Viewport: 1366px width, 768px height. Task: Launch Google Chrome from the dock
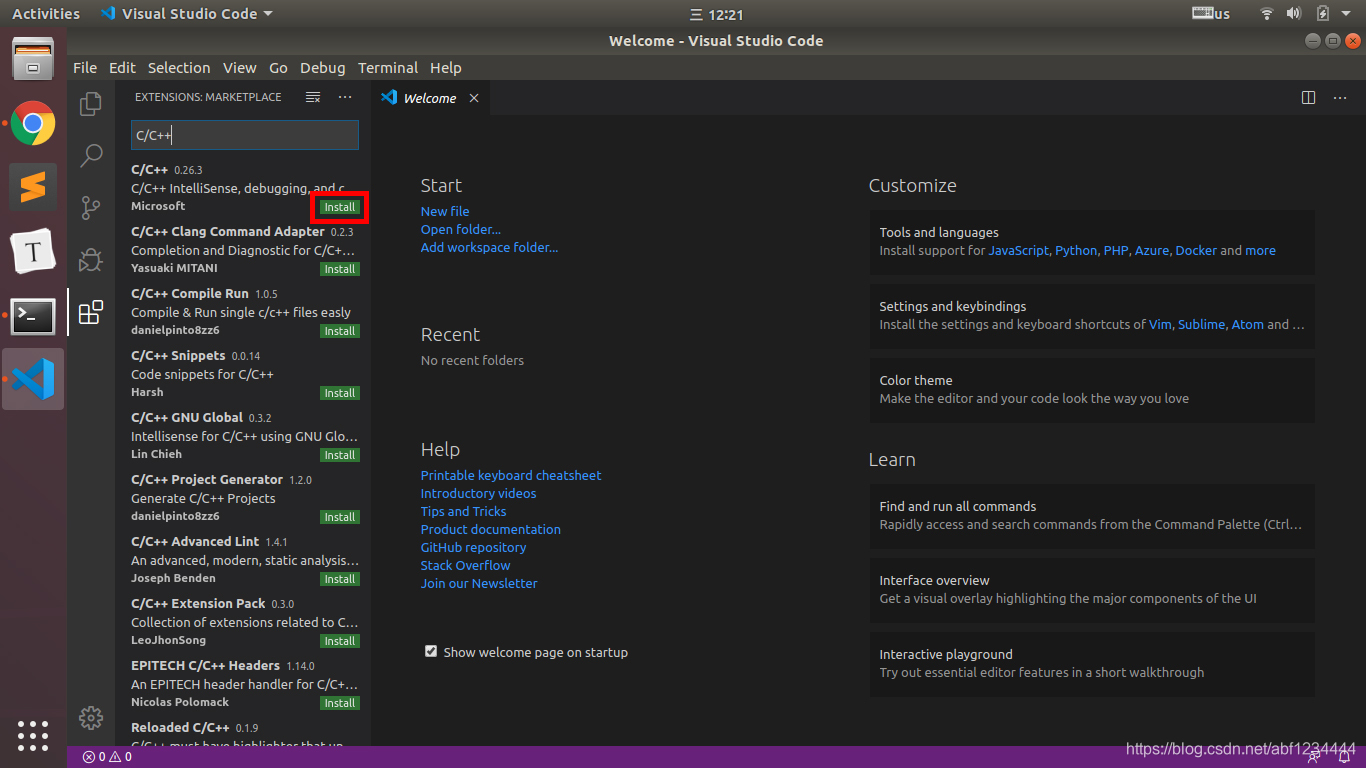pos(33,123)
